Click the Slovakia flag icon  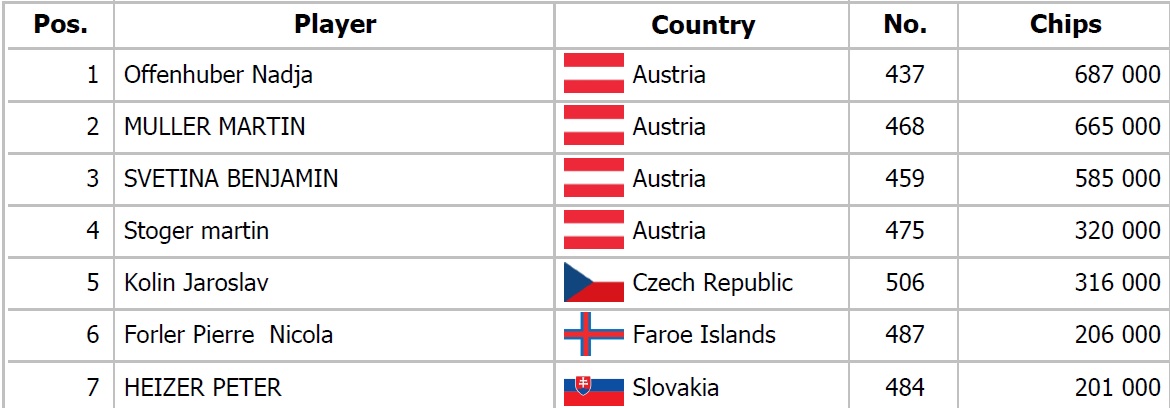coord(594,387)
